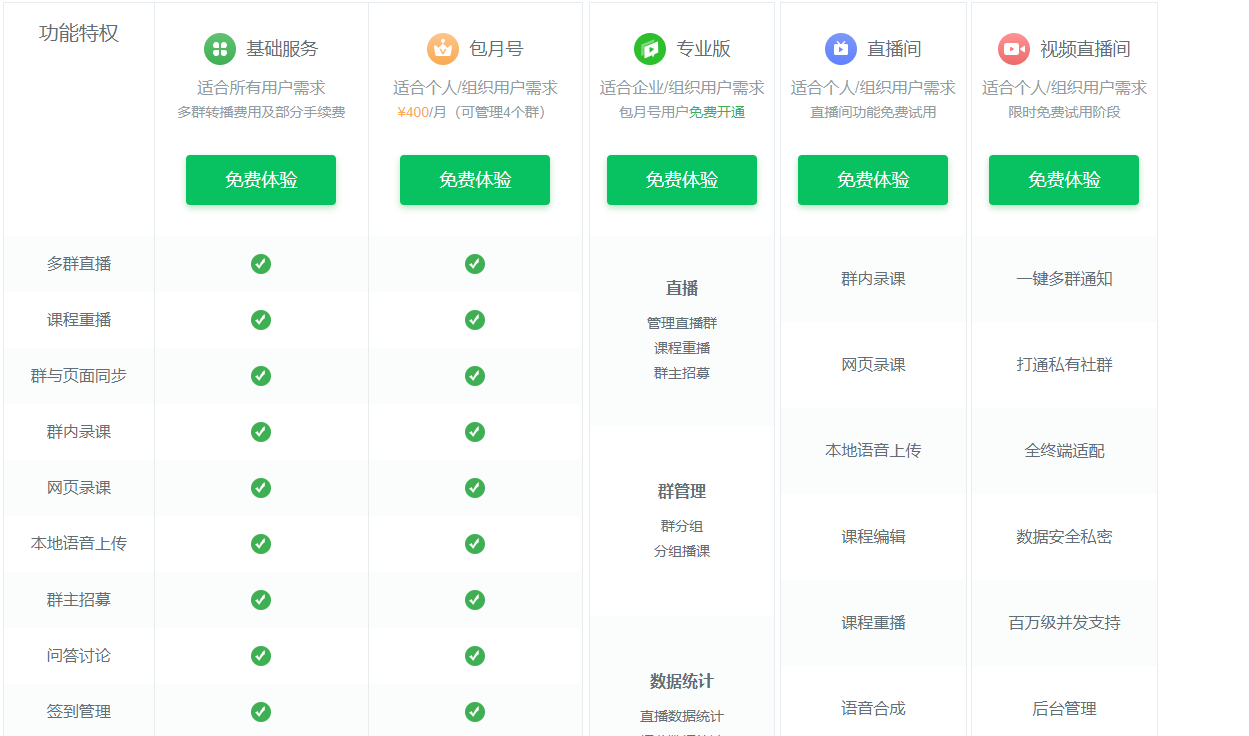
Task: Click the 群内录课 checkmark under 基础服务
Action: coord(261,432)
